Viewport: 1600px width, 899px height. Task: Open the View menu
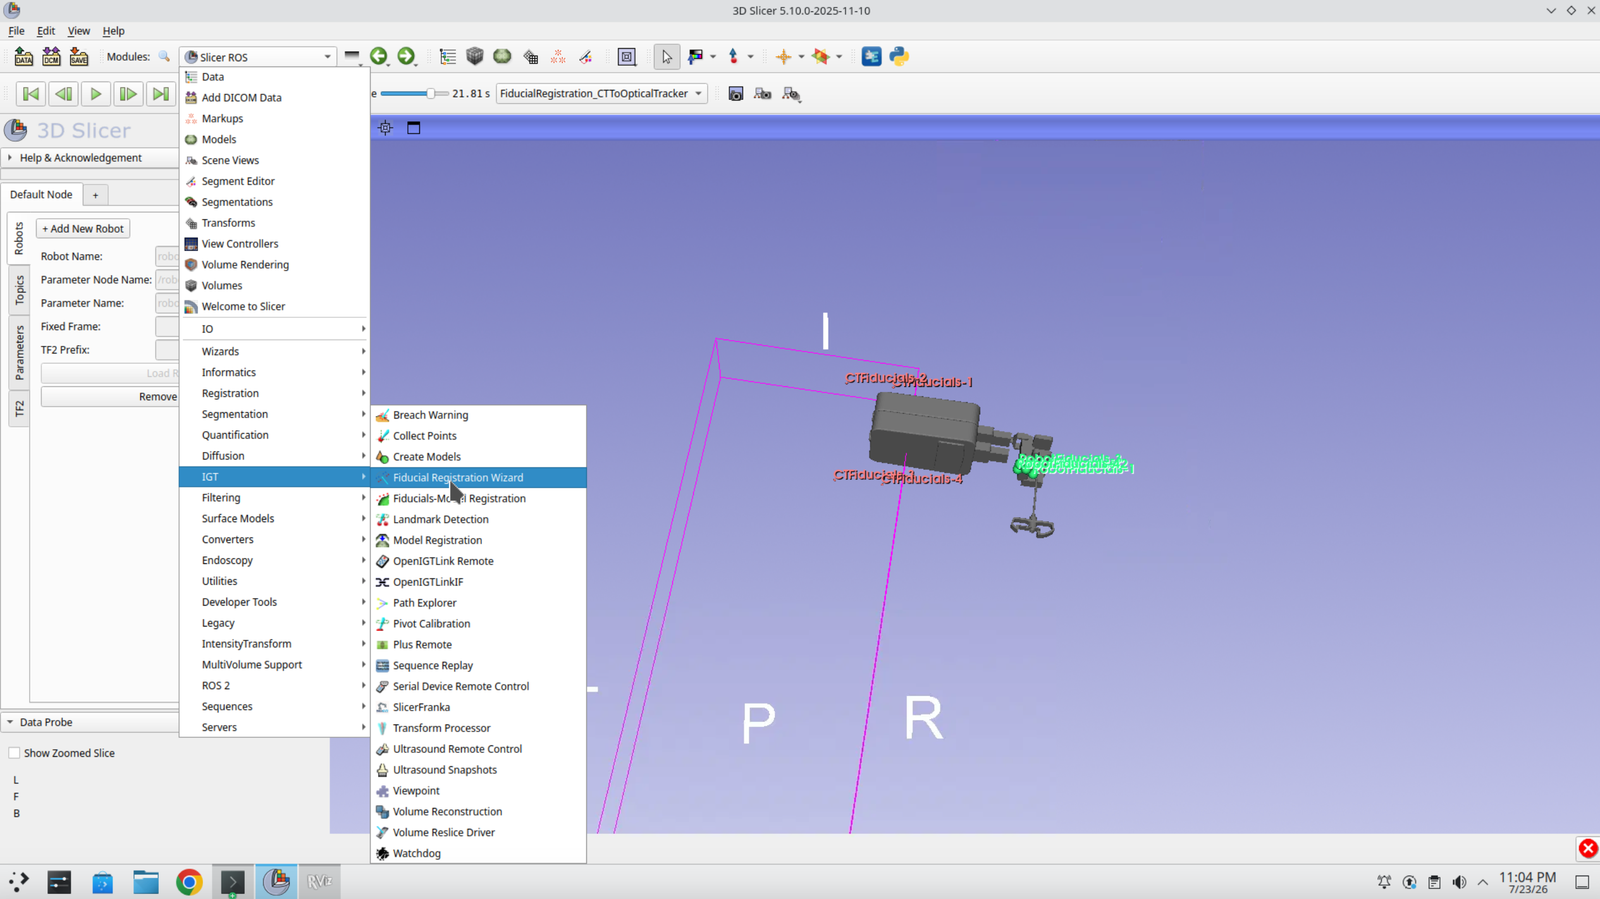click(78, 31)
